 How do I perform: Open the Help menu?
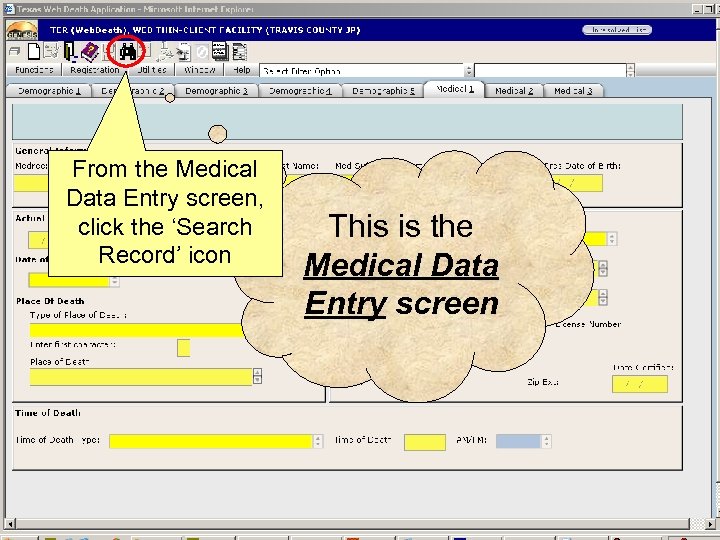[242, 70]
